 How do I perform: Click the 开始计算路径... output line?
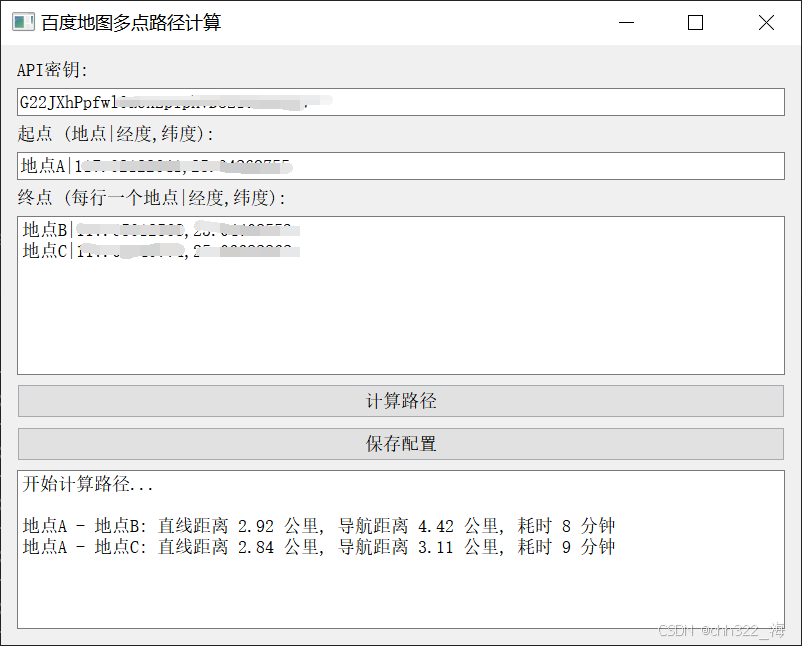[x=88, y=484]
